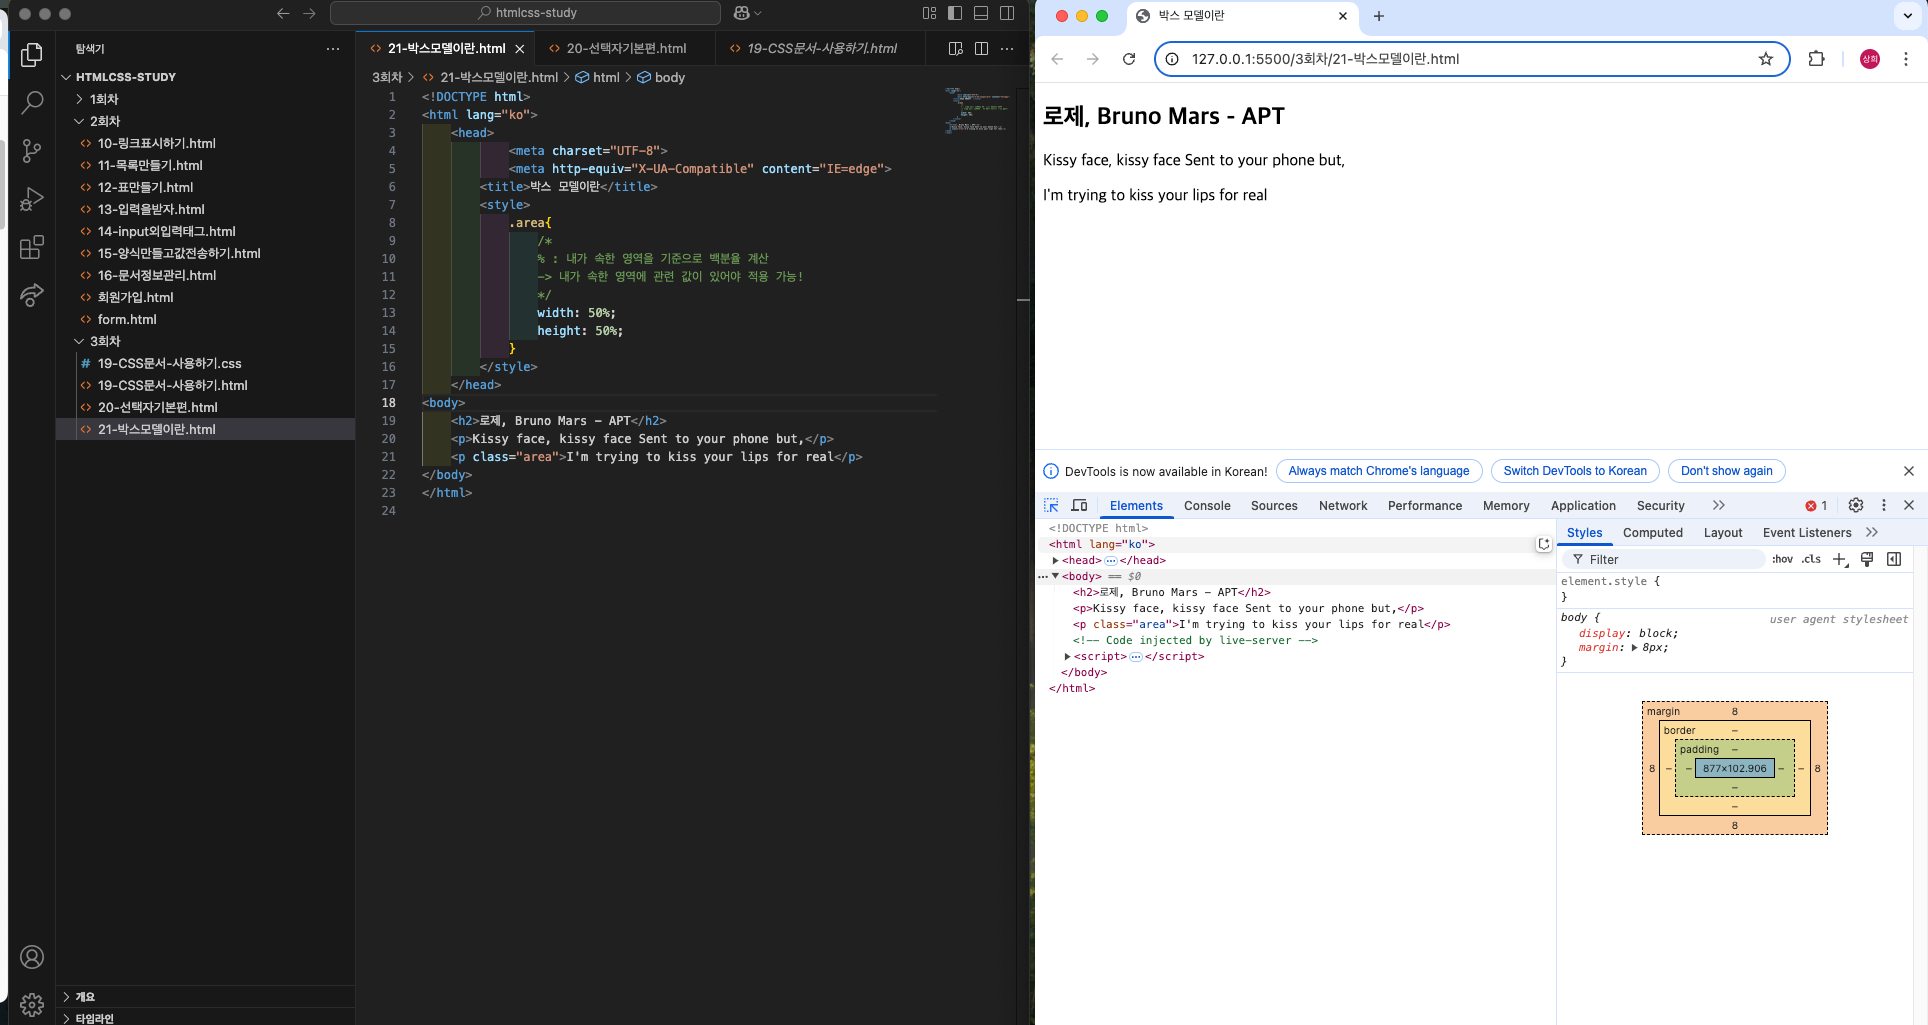This screenshot has width=1928, height=1025.
Task: Open 회원가입.html from file tree
Action: (135, 297)
